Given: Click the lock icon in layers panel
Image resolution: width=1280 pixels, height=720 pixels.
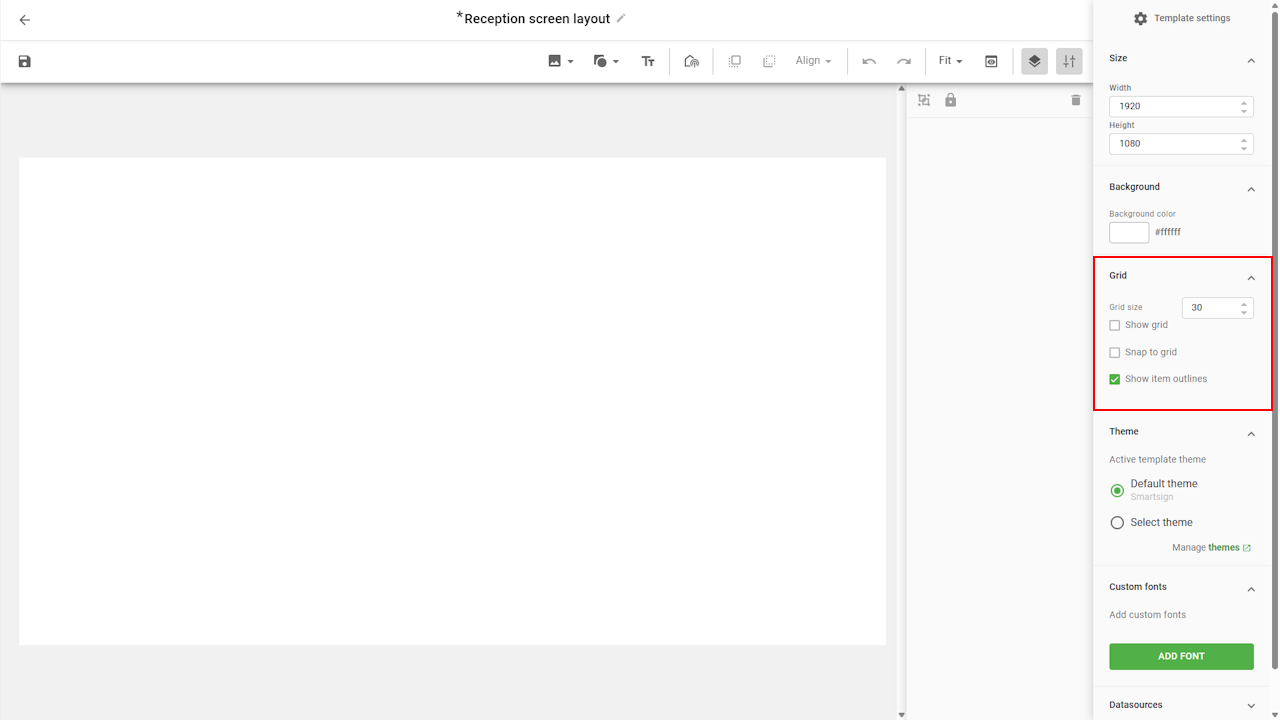Looking at the screenshot, I should [950, 100].
